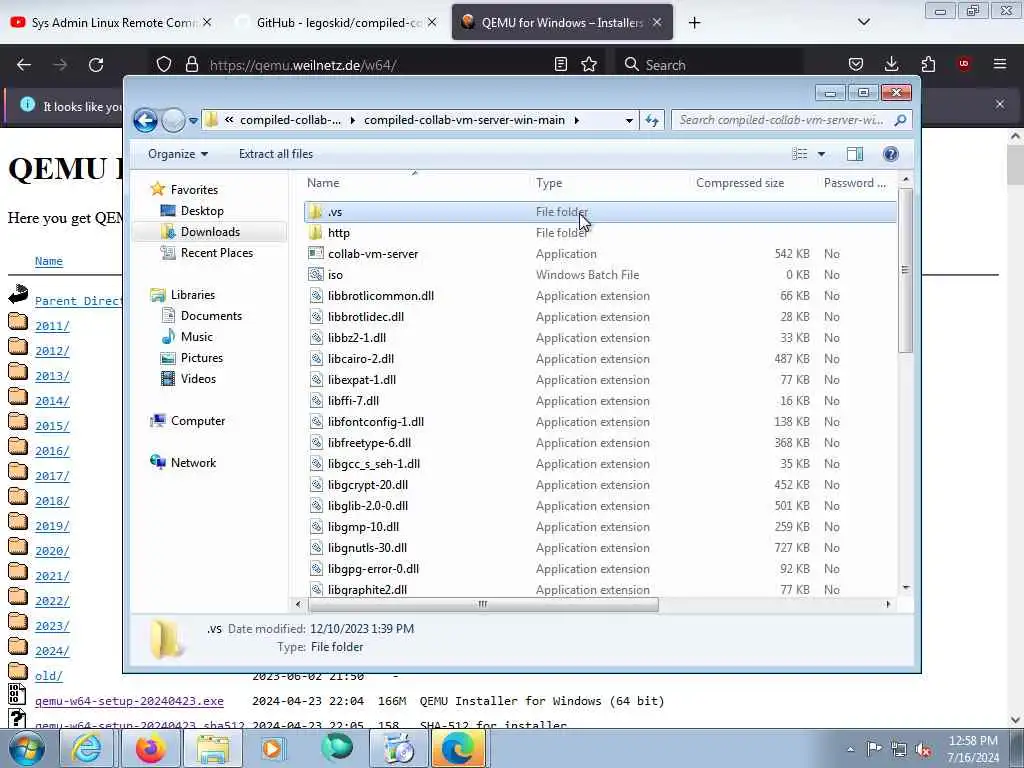Select Network in the navigation pane
Screen dimensions: 1024x768
(x=193, y=462)
